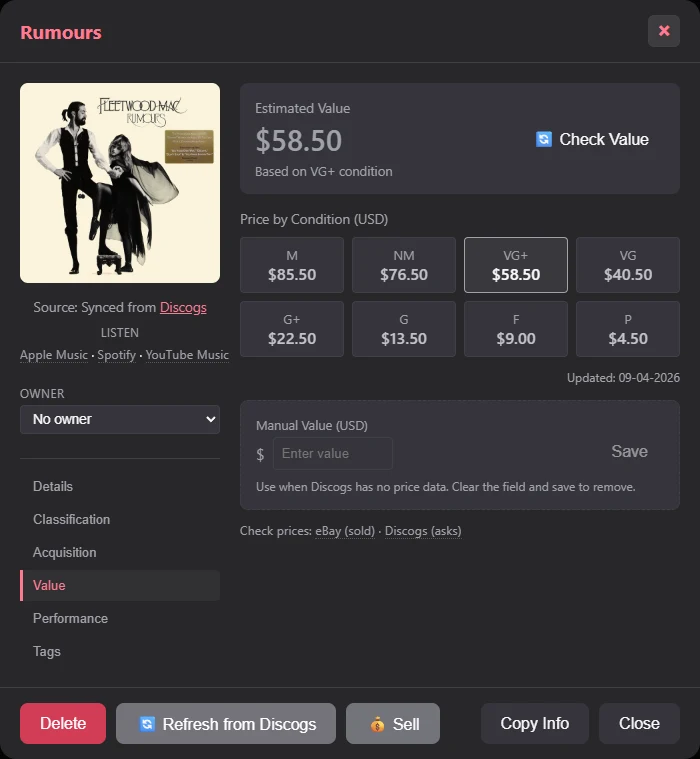Save the manual value
The height and width of the screenshot is (759, 700).
point(629,451)
